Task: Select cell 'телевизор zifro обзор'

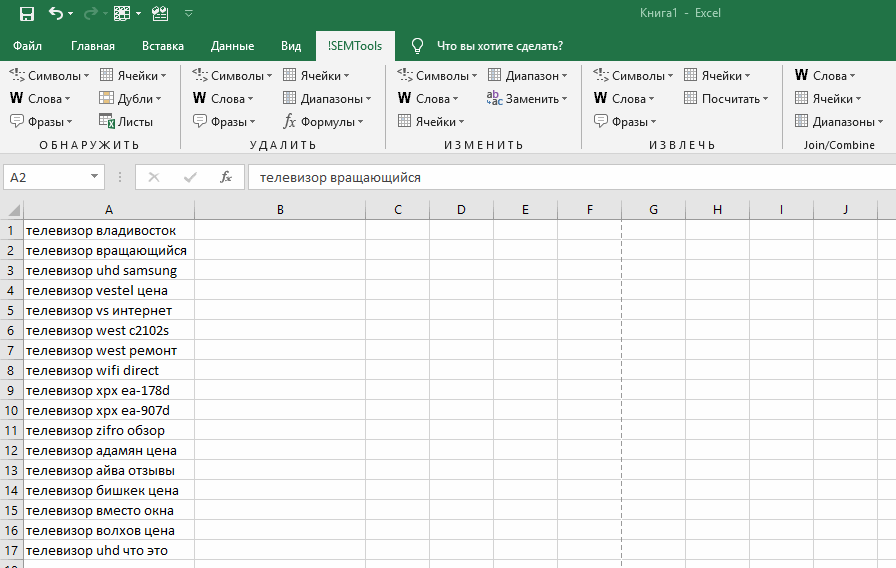Action: pyautogui.click(x=109, y=430)
